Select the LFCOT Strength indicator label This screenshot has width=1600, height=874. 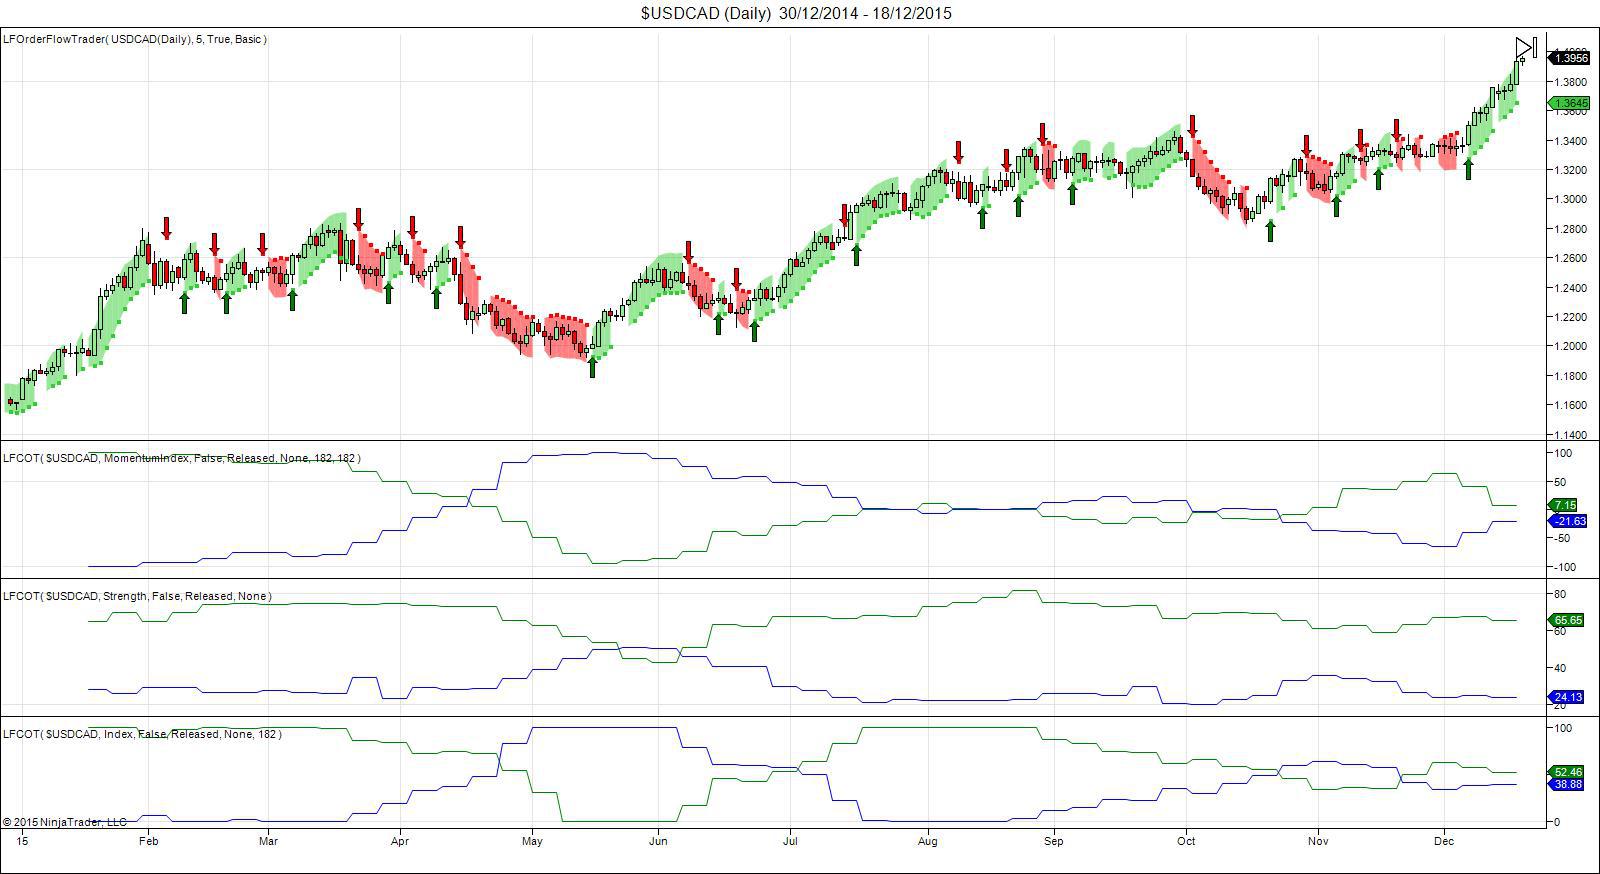[x=137, y=596]
